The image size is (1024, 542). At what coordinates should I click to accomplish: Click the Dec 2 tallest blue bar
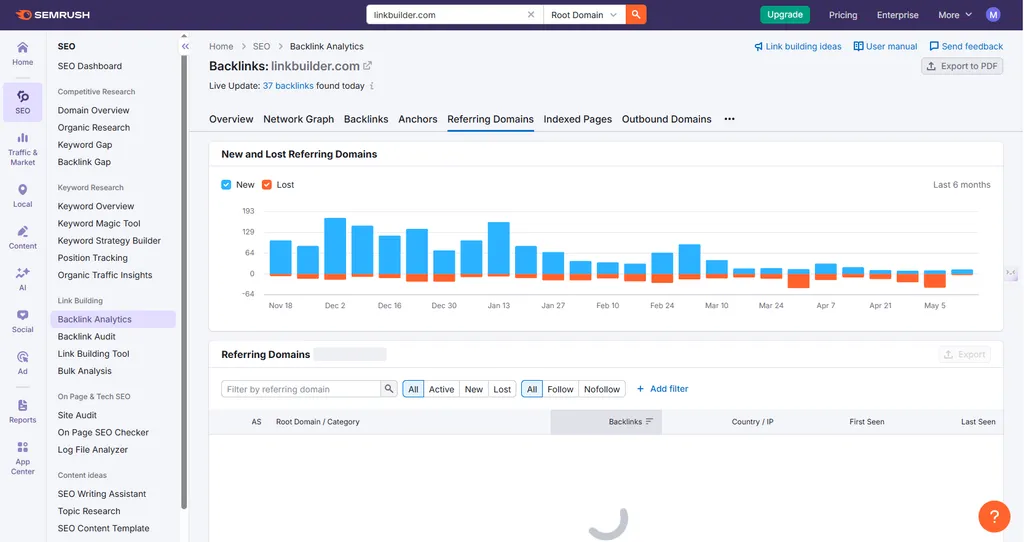pyautogui.click(x=335, y=246)
